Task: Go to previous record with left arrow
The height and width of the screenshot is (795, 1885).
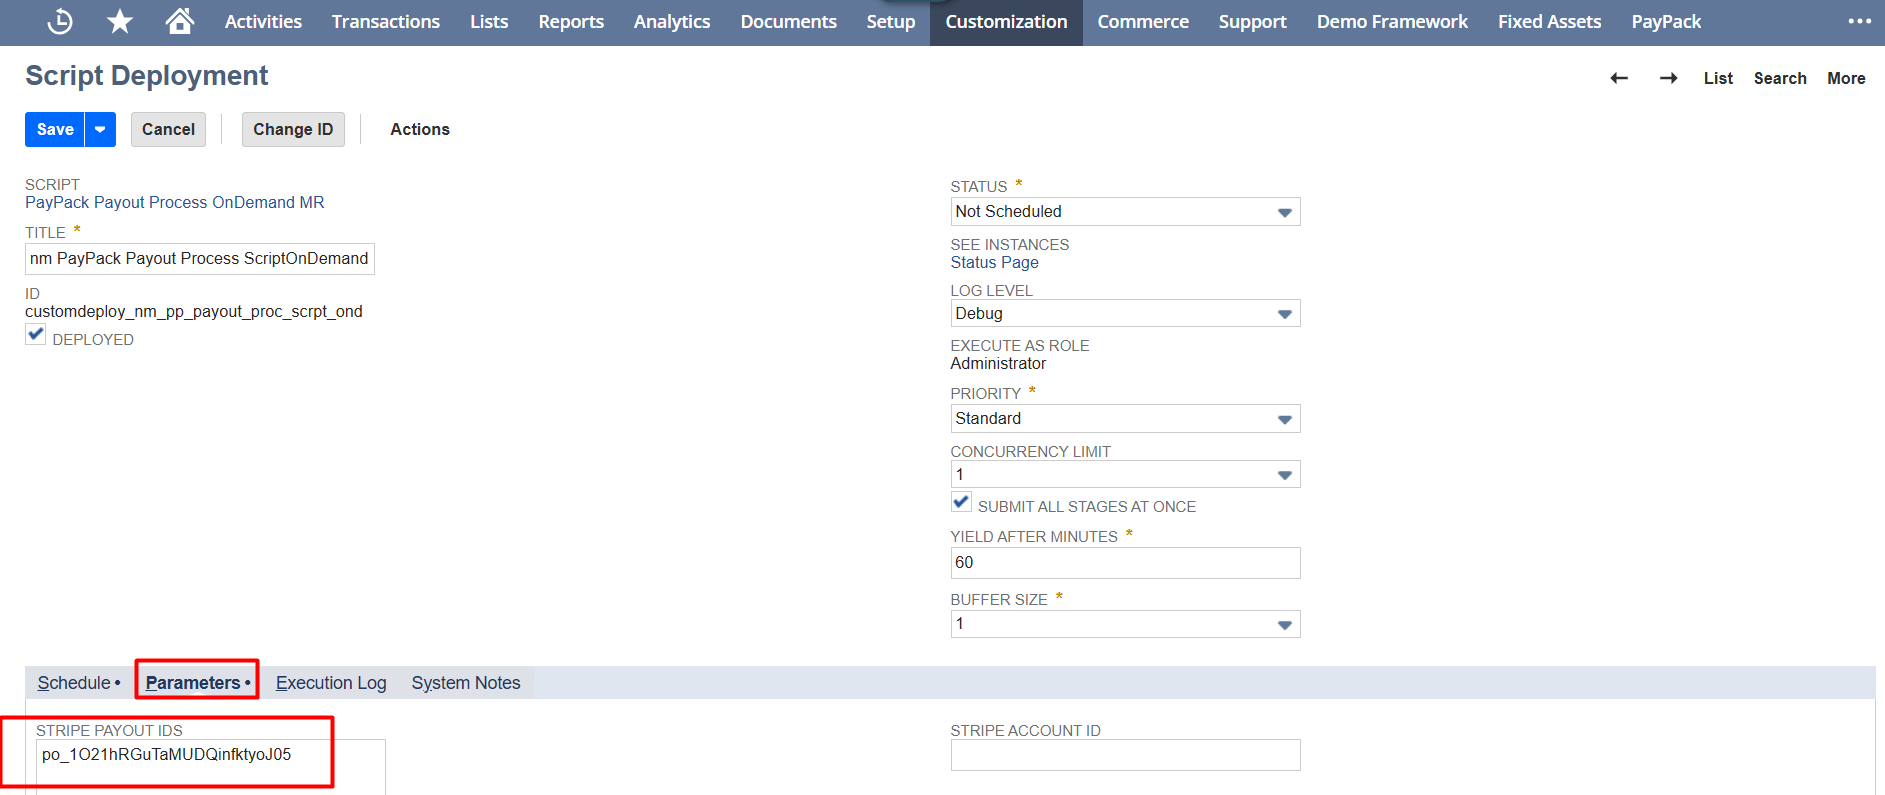Action: (1619, 78)
